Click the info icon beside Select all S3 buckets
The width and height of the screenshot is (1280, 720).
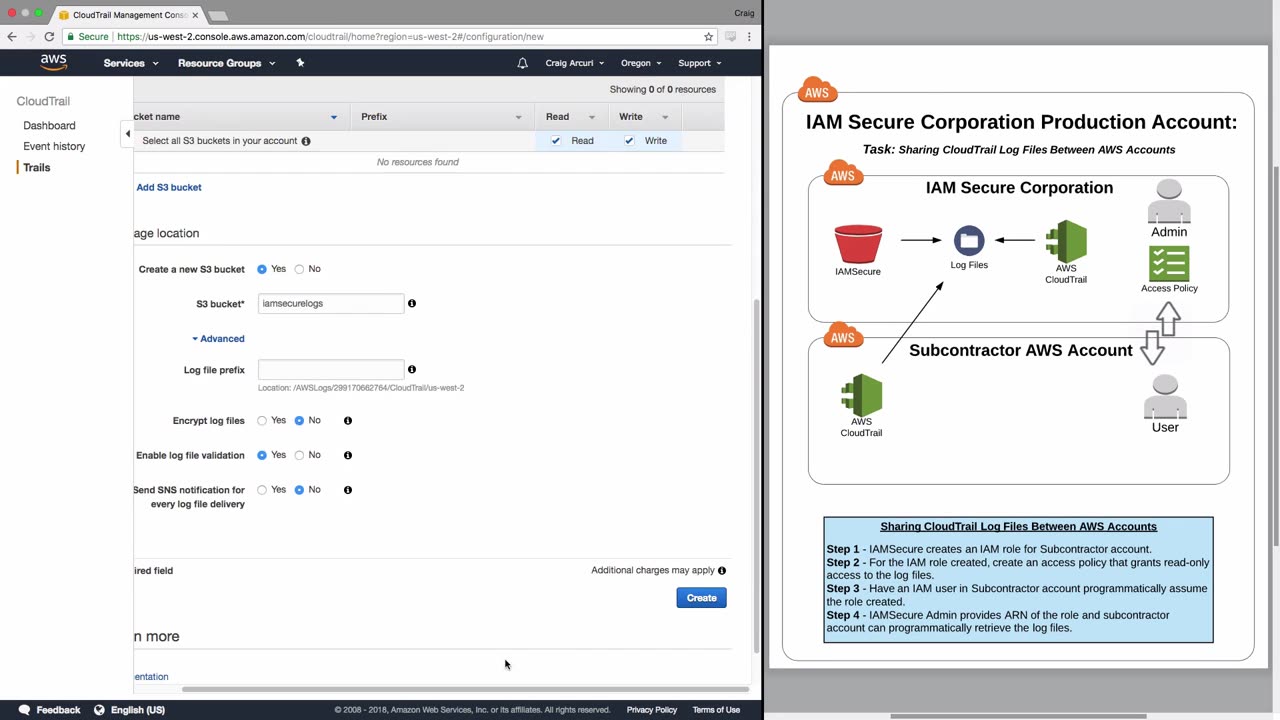pyautogui.click(x=306, y=141)
